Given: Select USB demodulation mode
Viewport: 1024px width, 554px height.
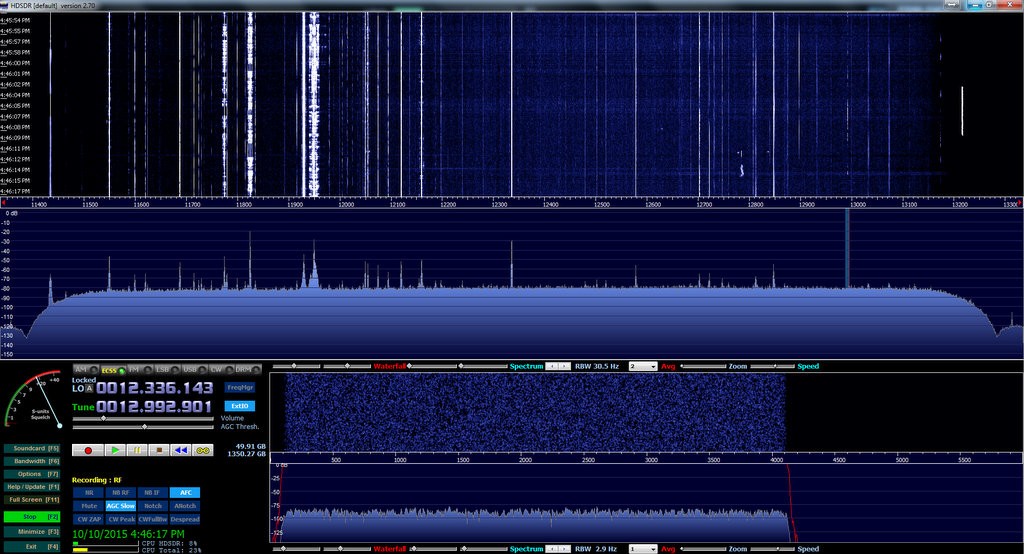Looking at the screenshot, I should coord(194,370).
